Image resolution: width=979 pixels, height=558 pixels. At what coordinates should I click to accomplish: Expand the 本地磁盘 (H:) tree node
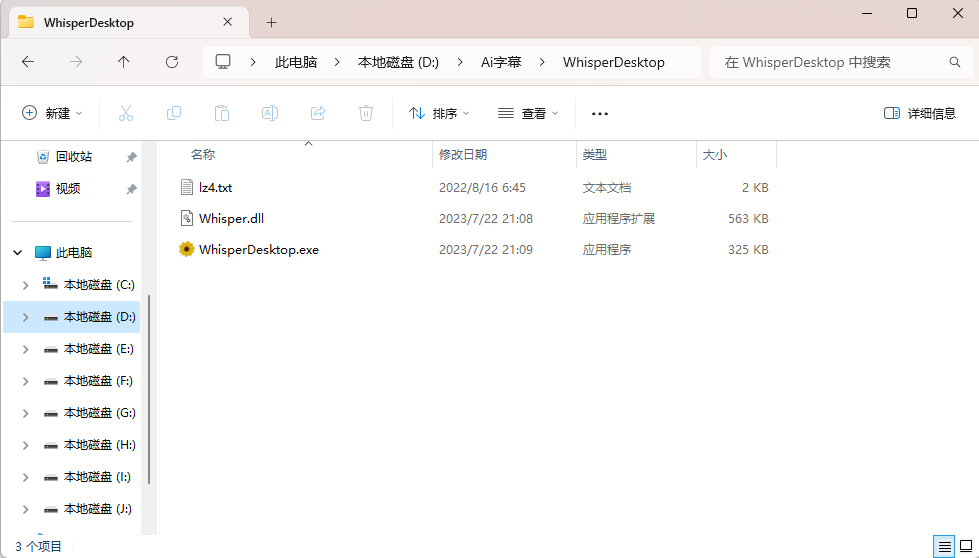[x=26, y=445]
